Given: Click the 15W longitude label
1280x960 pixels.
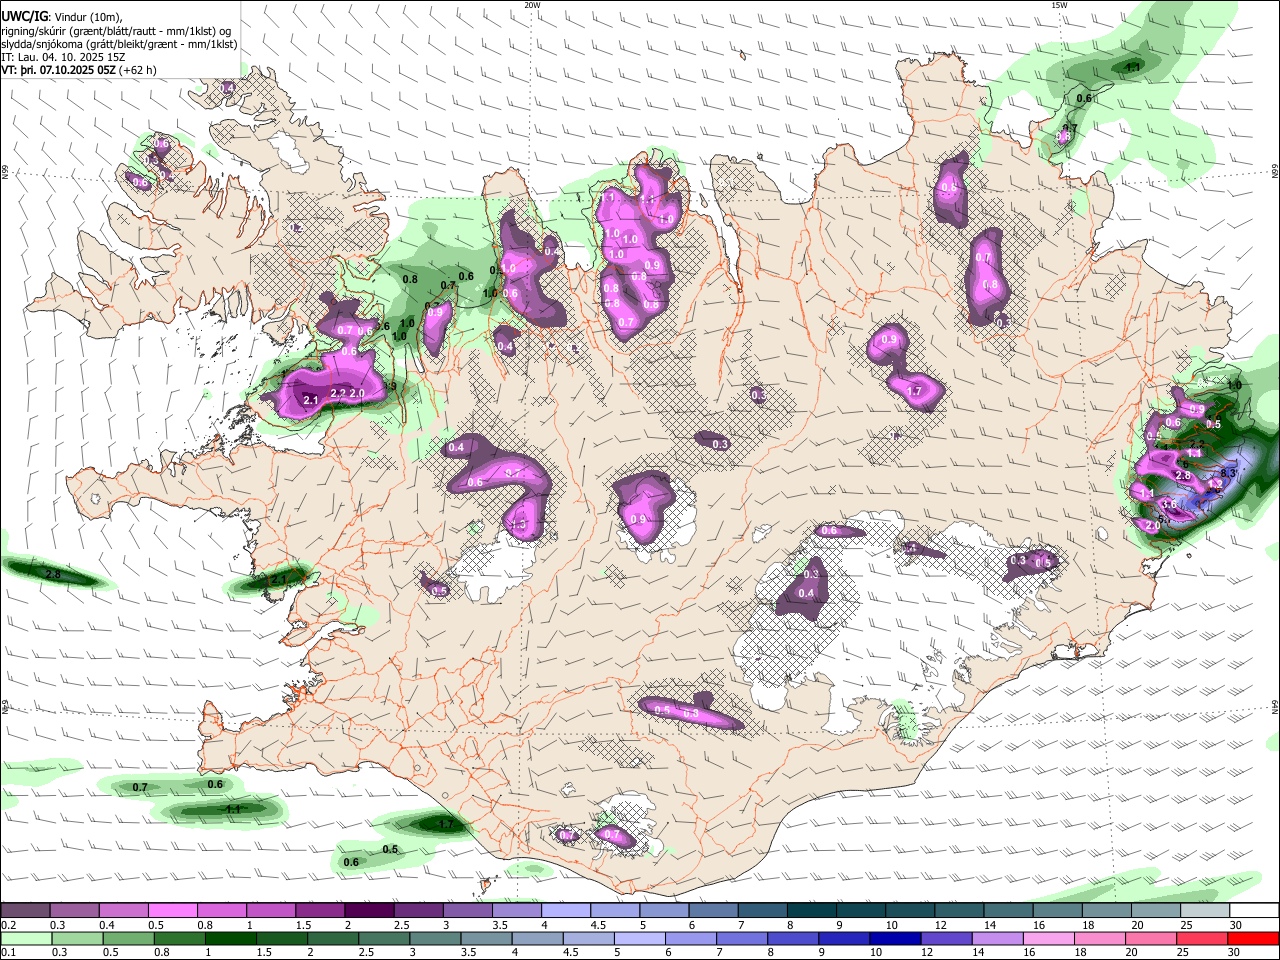Looking at the screenshot, I should pos(1059,5).
